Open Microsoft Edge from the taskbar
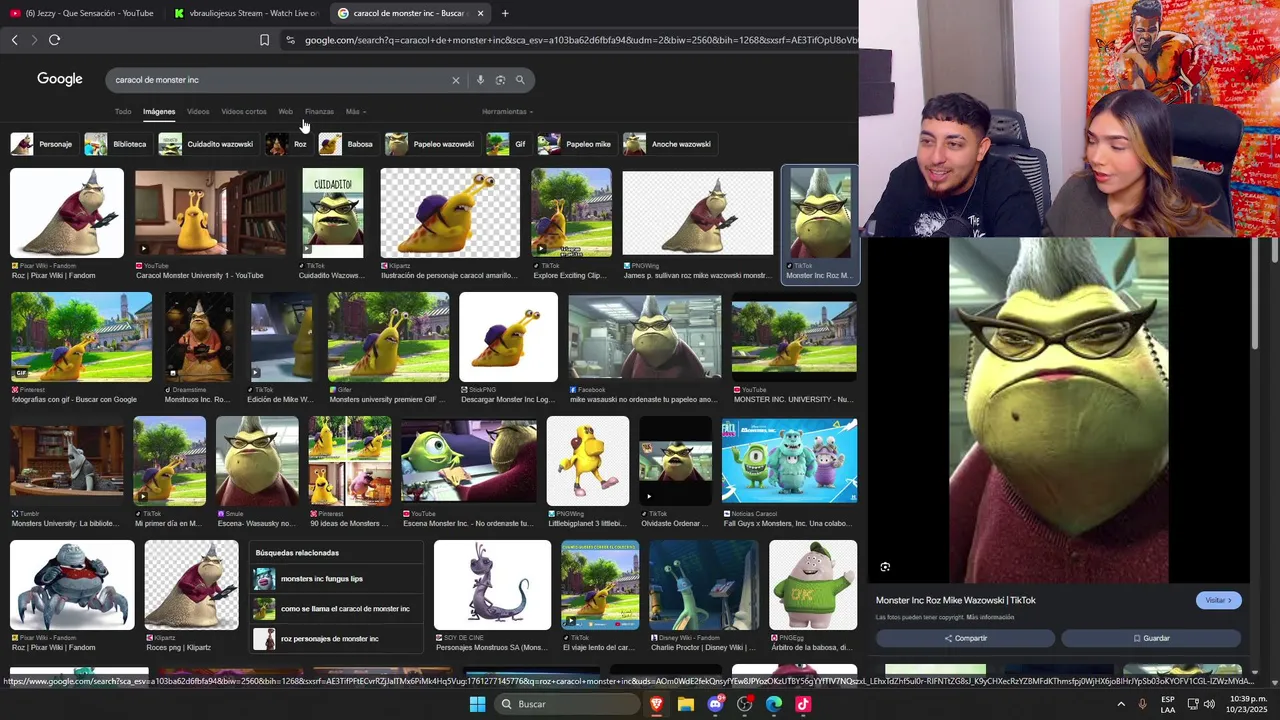 (774, 704)
